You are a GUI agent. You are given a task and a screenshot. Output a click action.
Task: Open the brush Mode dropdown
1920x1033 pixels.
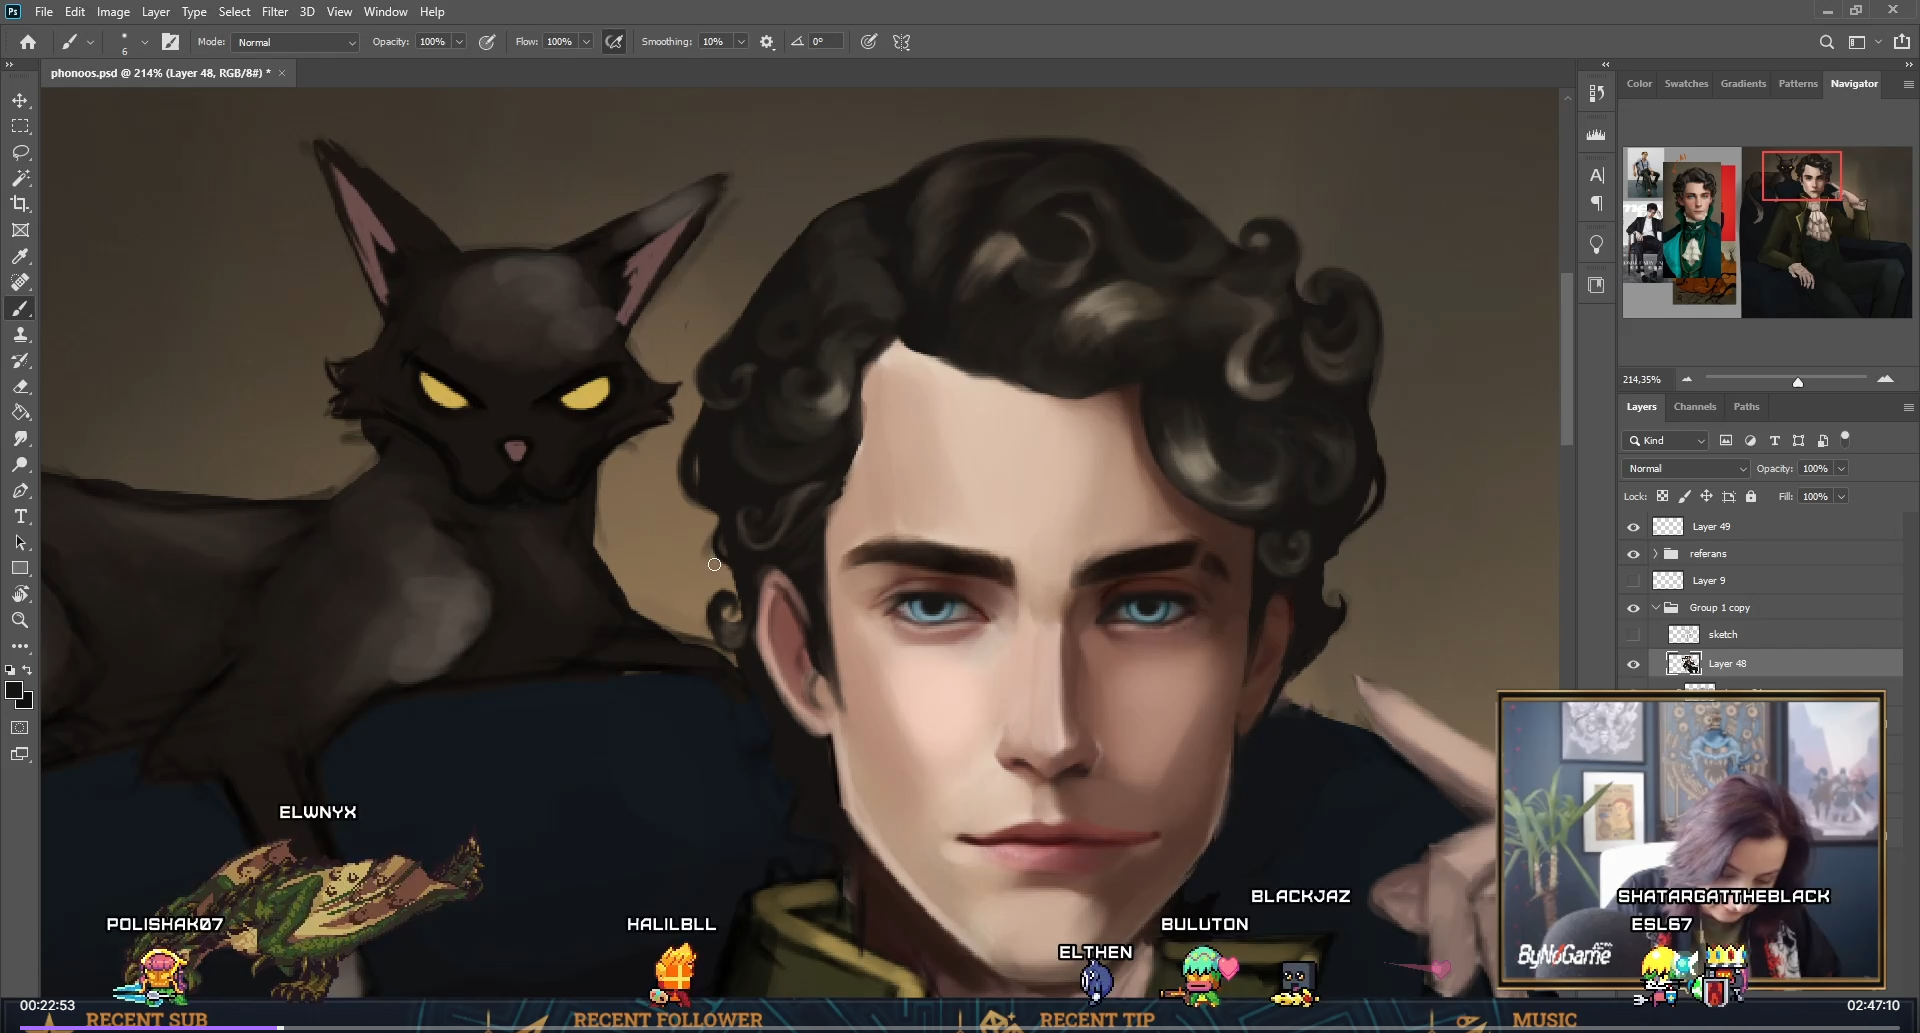point(295,42)
